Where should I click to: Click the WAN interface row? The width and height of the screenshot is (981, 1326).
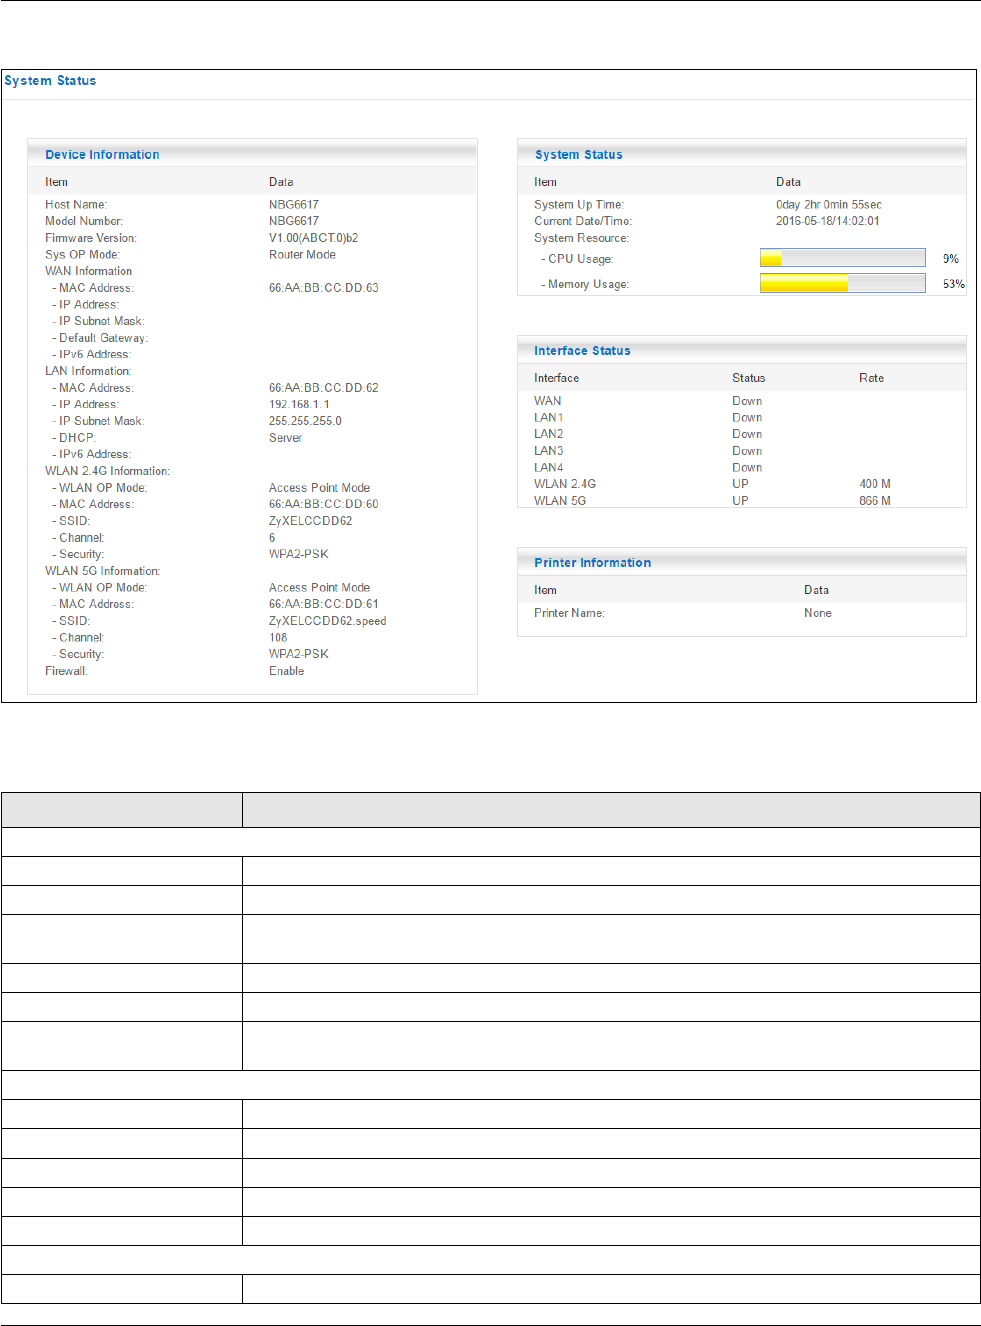742,401
